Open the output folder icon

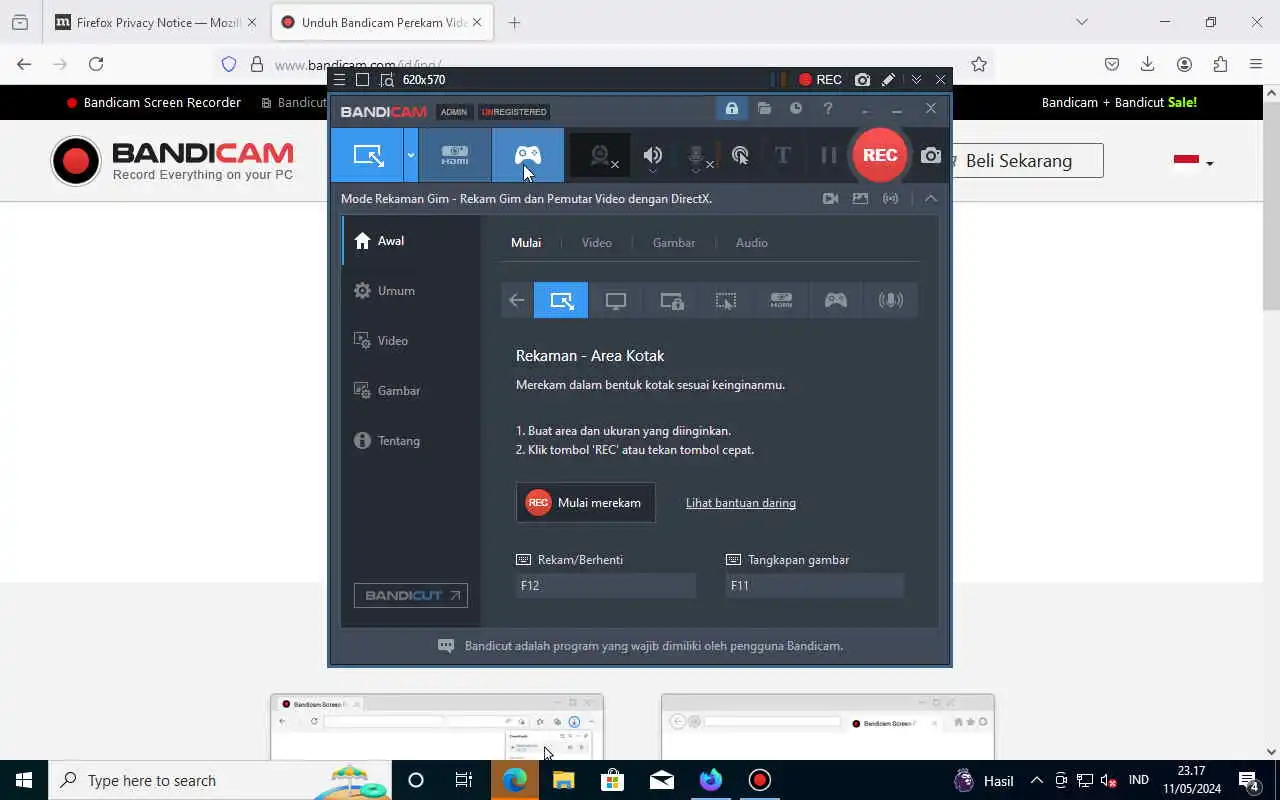tap(764, 108)
